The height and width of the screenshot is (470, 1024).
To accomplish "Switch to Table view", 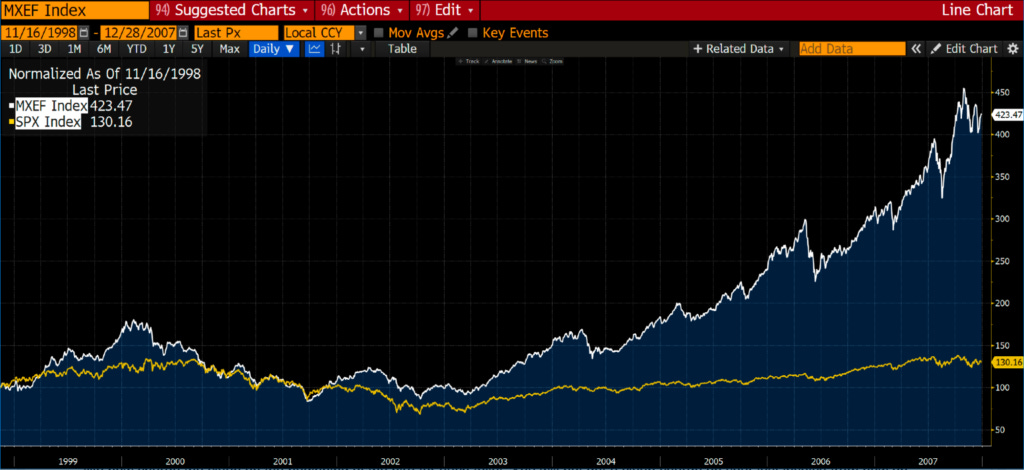I will 402,49.
